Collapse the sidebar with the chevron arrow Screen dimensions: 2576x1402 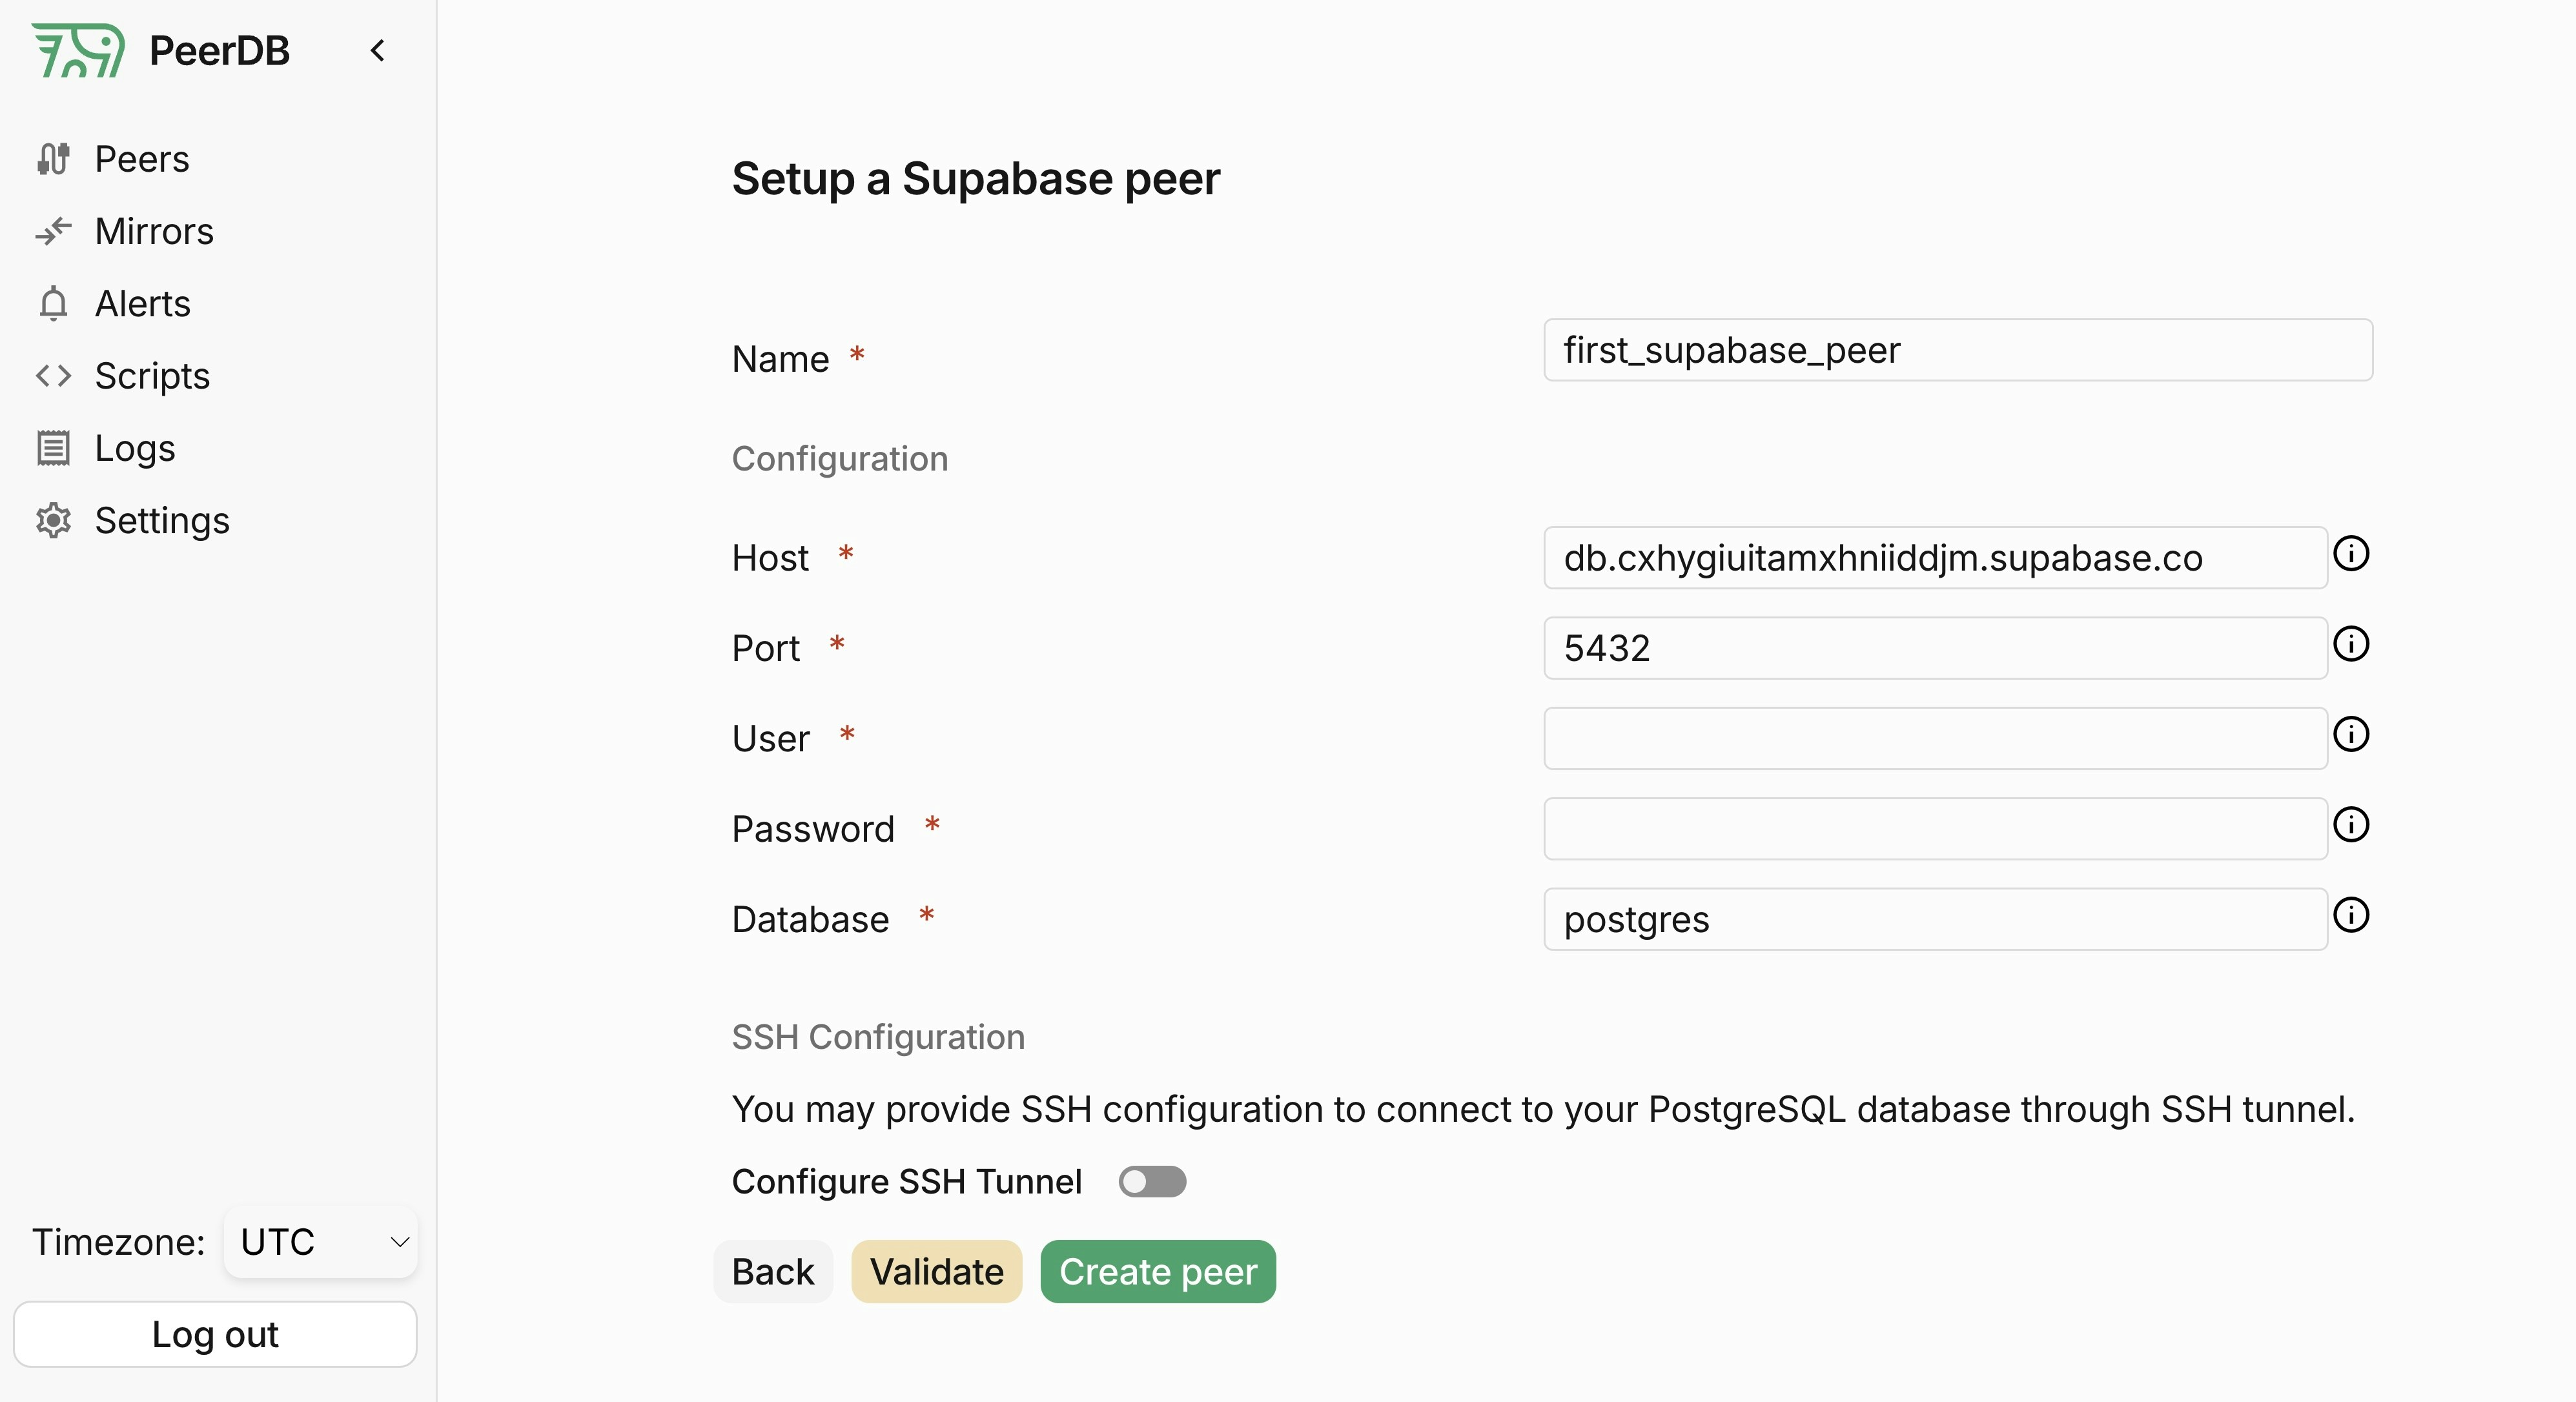378,51
